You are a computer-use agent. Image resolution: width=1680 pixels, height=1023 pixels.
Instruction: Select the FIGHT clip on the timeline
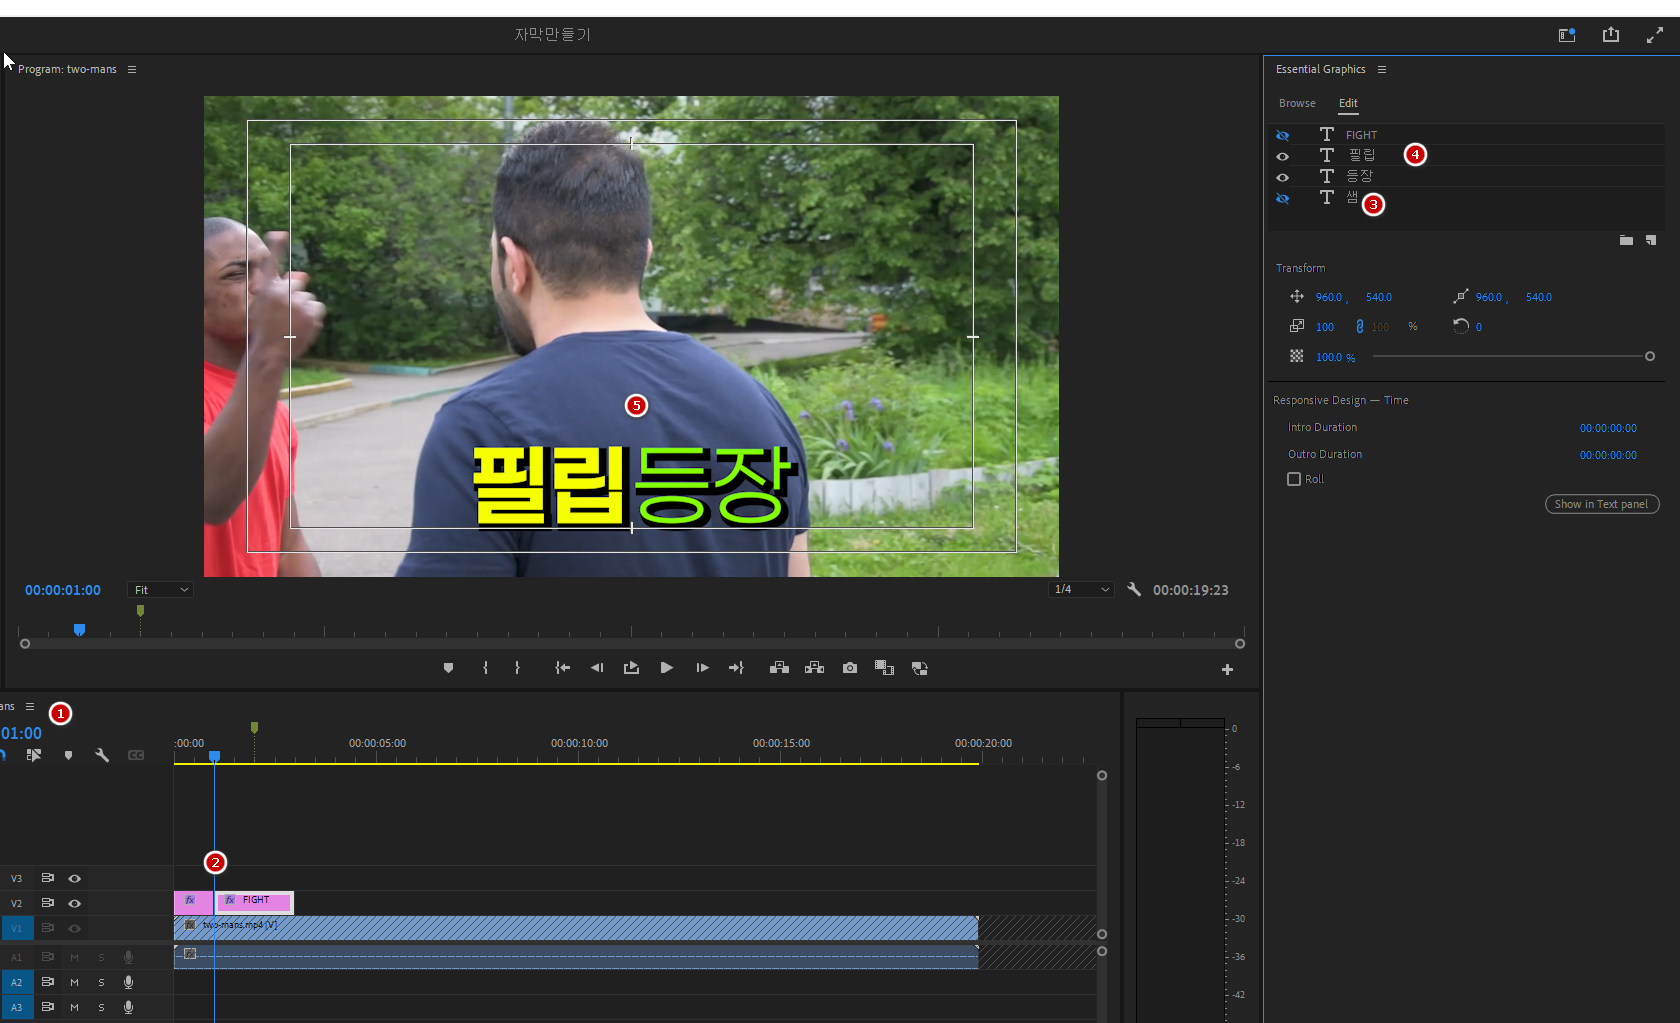pyautogui.click(x=256, y=902)
